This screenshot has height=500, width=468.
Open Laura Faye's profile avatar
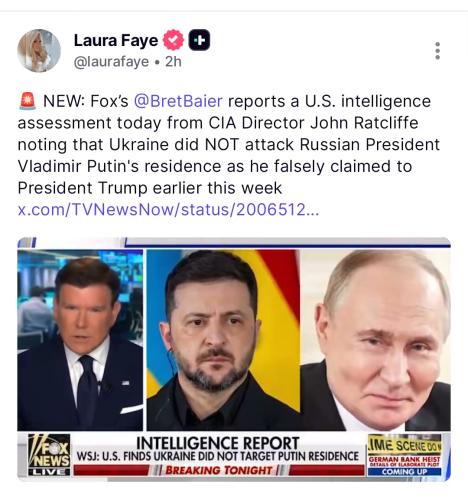39,51
